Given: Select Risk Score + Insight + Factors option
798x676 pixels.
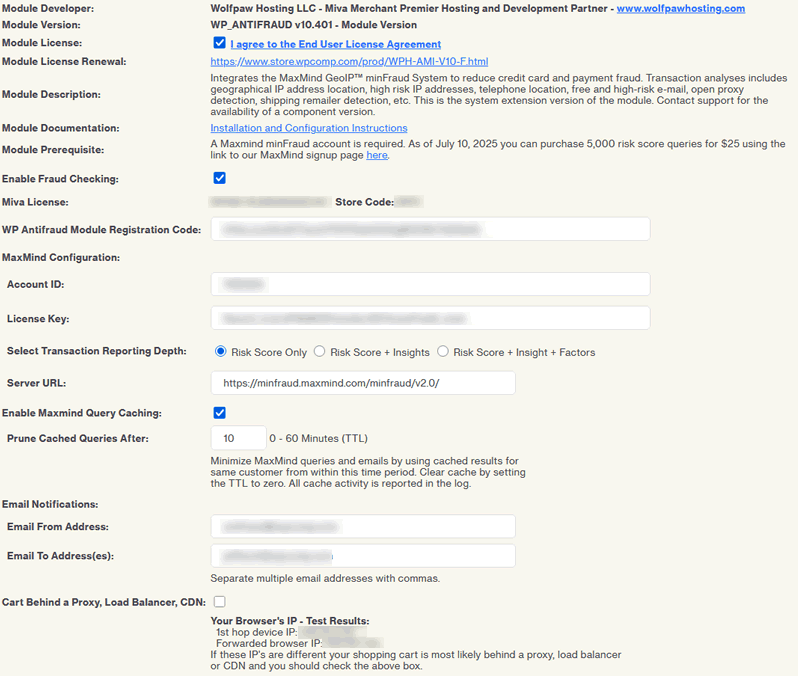Looking at the screenshot, I should (x=443, y=352).
